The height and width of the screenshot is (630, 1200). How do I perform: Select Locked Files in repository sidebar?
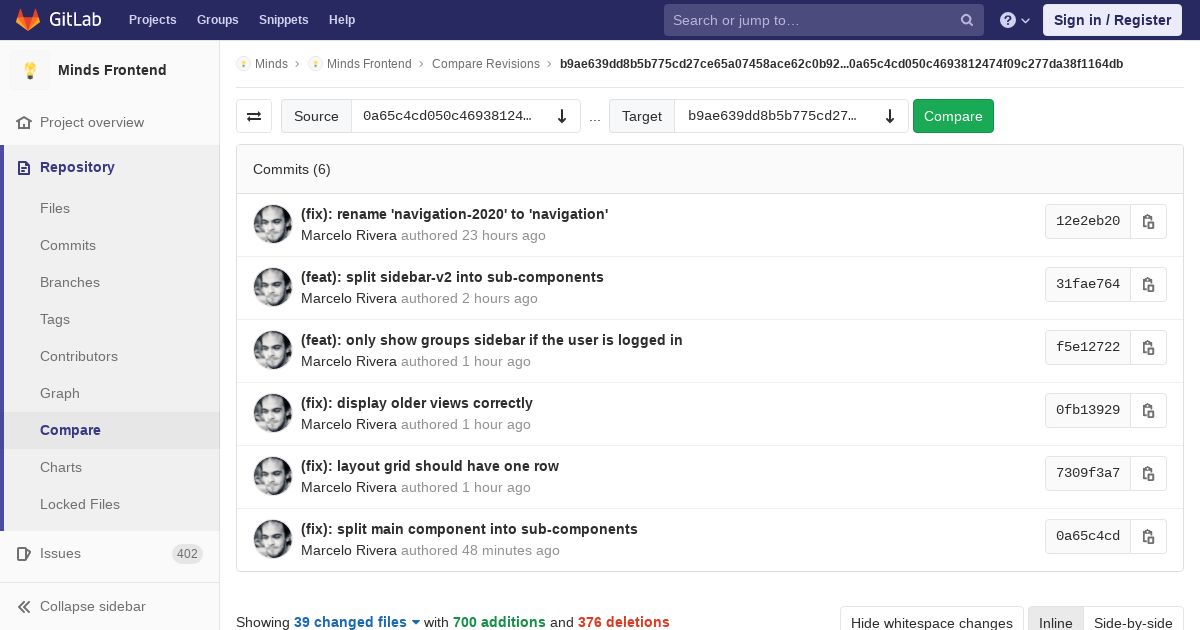coord(80,504)
